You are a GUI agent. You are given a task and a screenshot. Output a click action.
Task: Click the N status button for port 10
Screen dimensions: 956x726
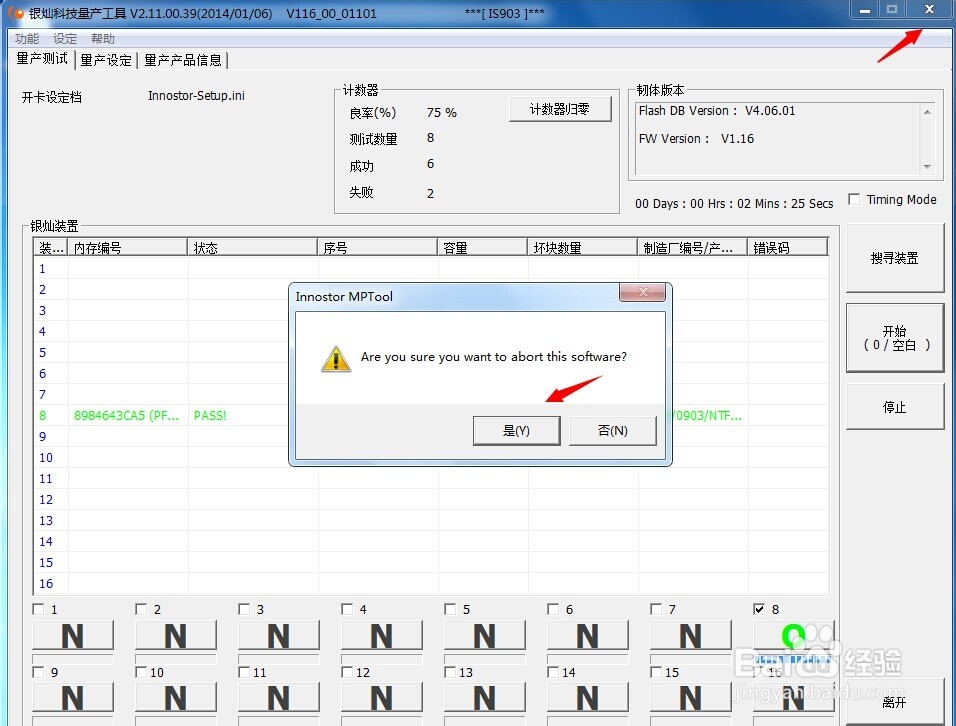pyautogui.click(x=176, y=698)
